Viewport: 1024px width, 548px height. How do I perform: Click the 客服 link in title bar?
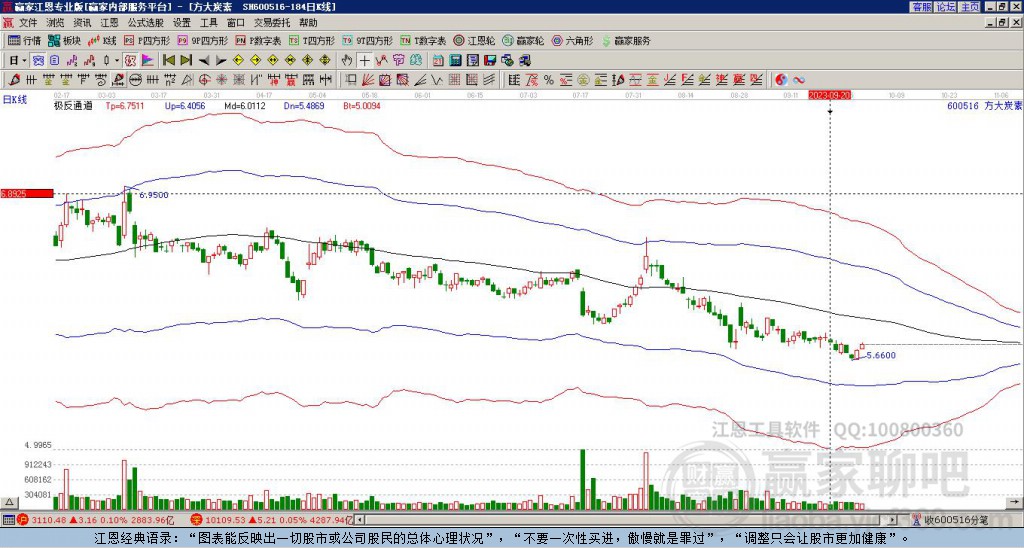tap(921, 7)
